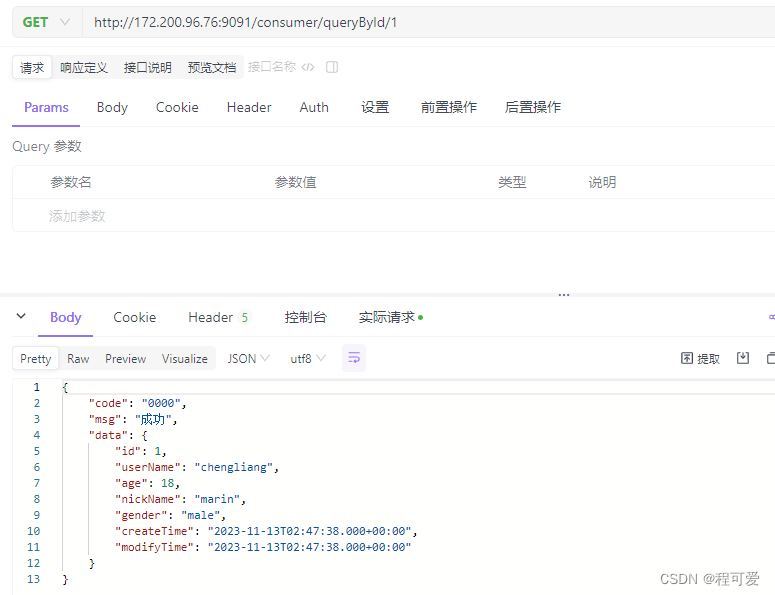
Task: Click the request URL input field
Action: 428,22
